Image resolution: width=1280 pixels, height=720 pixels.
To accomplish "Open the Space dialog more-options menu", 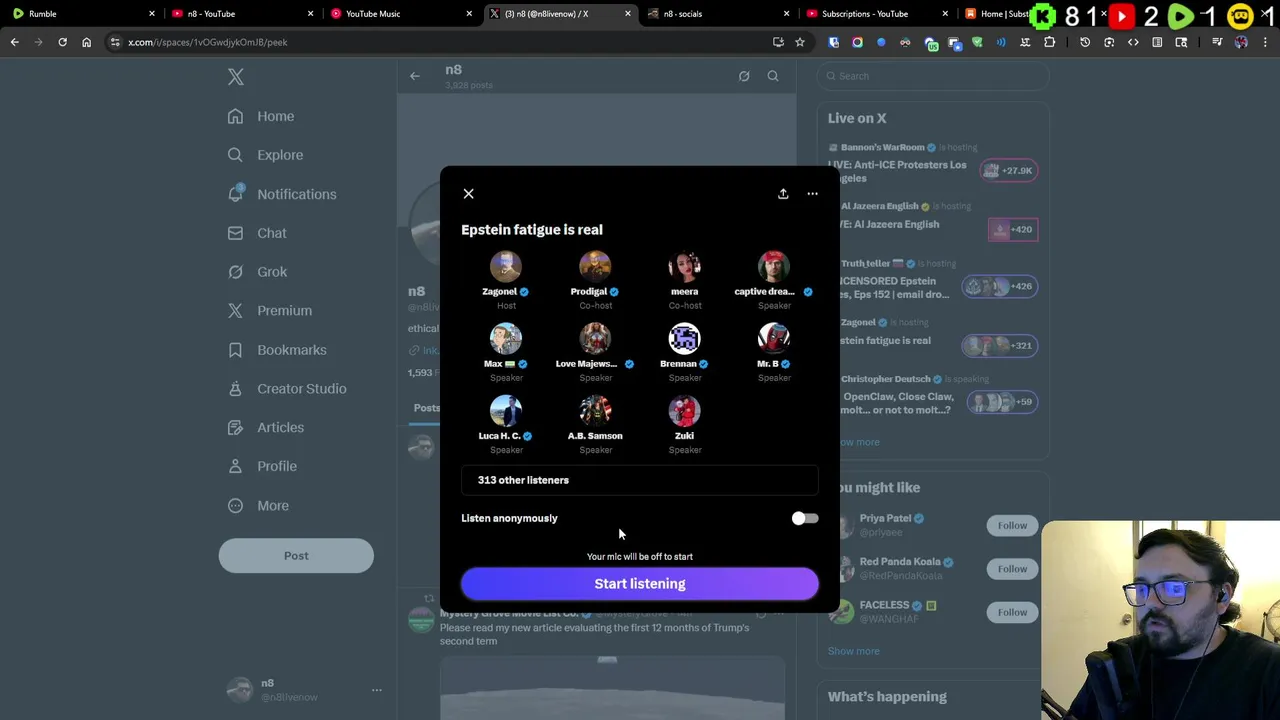I will [x=812, y=194].
